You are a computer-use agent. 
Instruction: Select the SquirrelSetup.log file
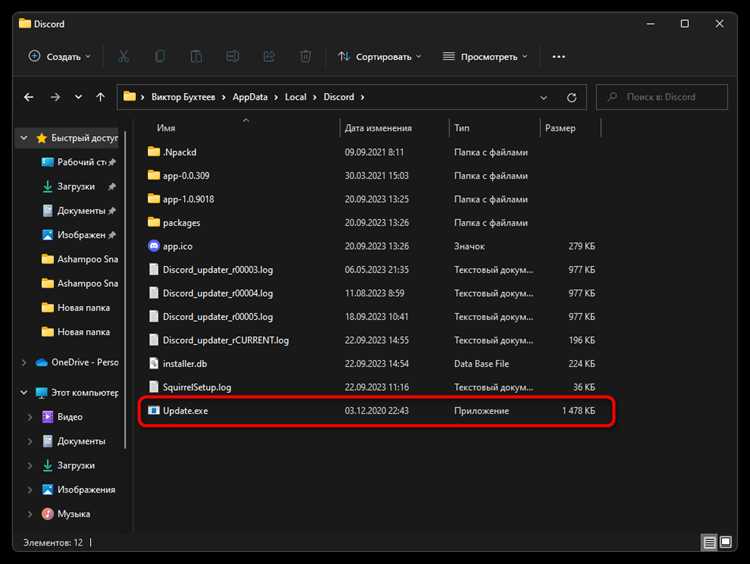click(197, 387)
